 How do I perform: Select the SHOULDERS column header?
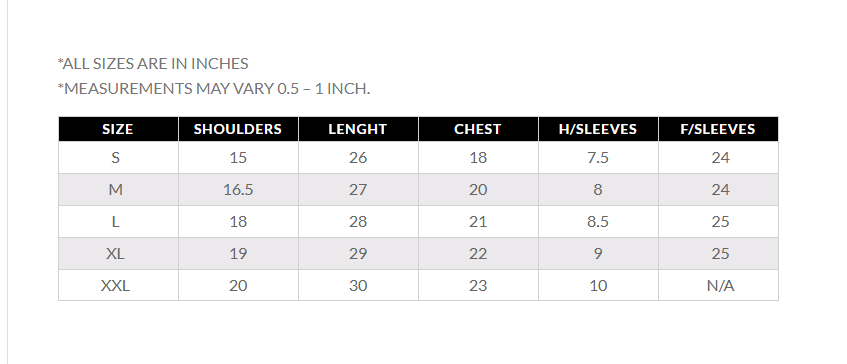pyautogui.click(x=238, y=129)
